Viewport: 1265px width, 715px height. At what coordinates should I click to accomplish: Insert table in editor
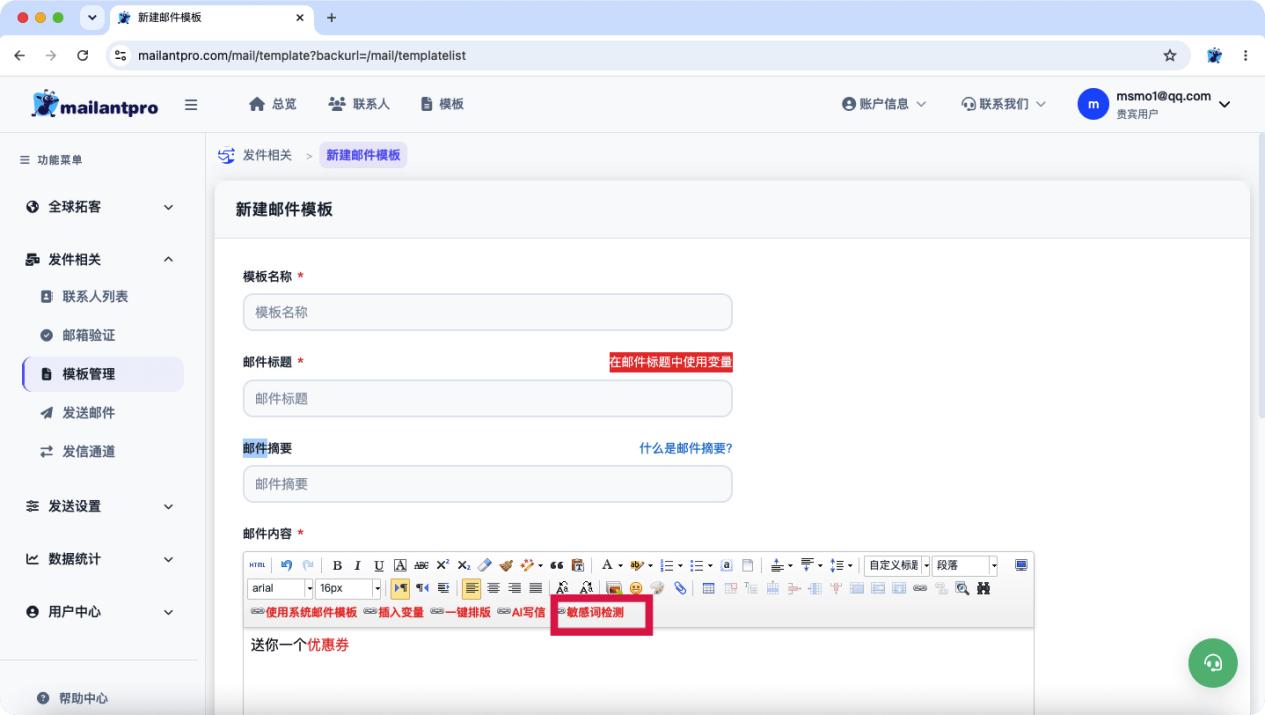tap(708, 588)
